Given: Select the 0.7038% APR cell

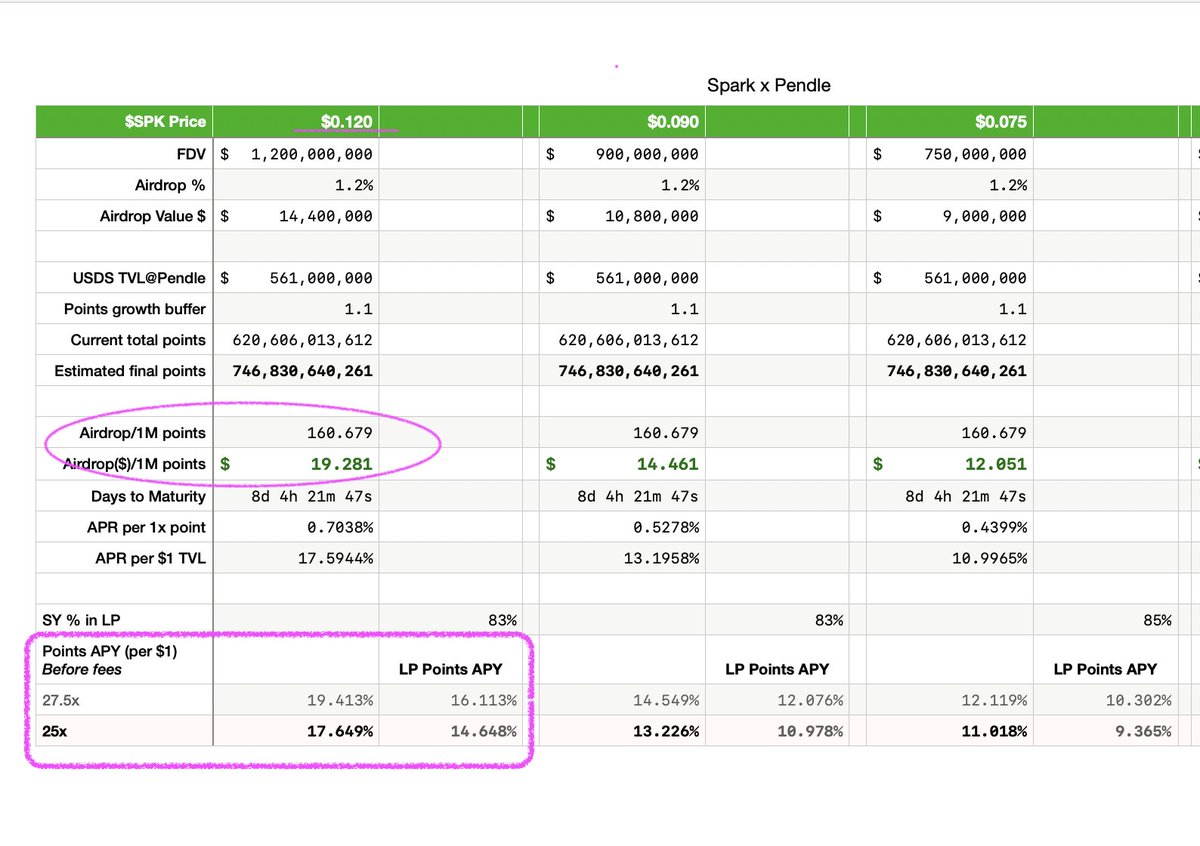Looking at the screenshot, I should click(296, 527).
